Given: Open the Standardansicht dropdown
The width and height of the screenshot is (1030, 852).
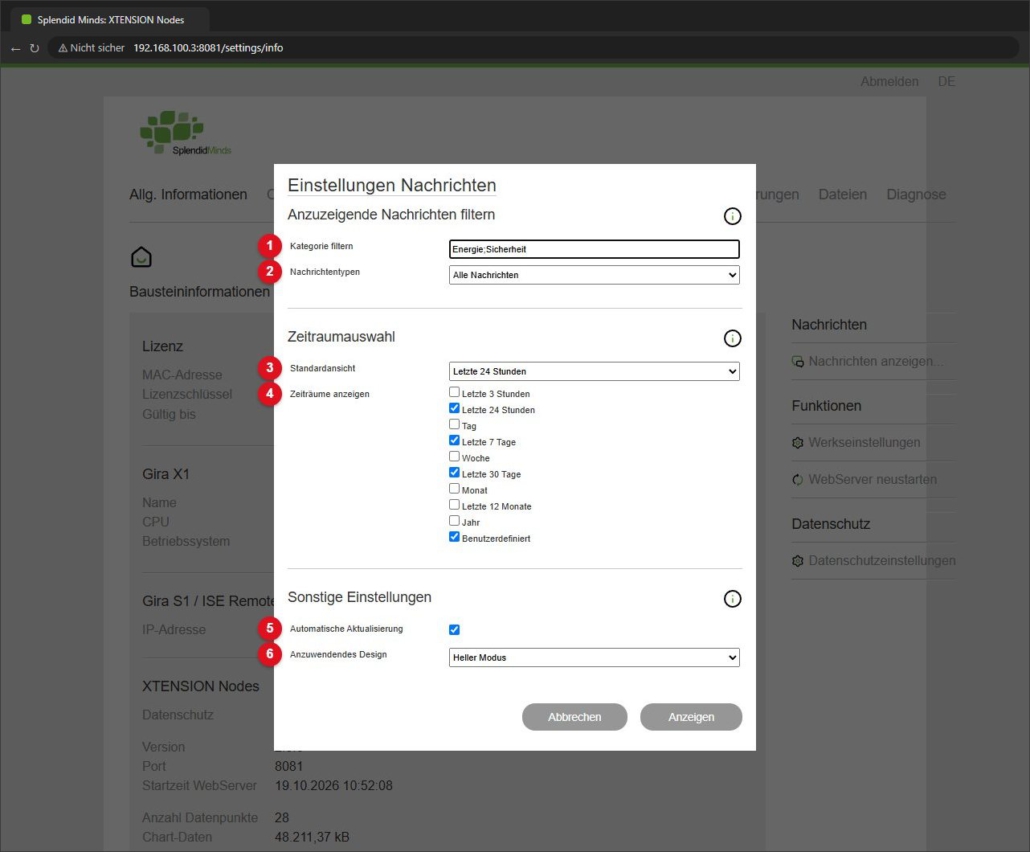Looking at the screenshot, I should pyautogui.click(x=594, y=371).
